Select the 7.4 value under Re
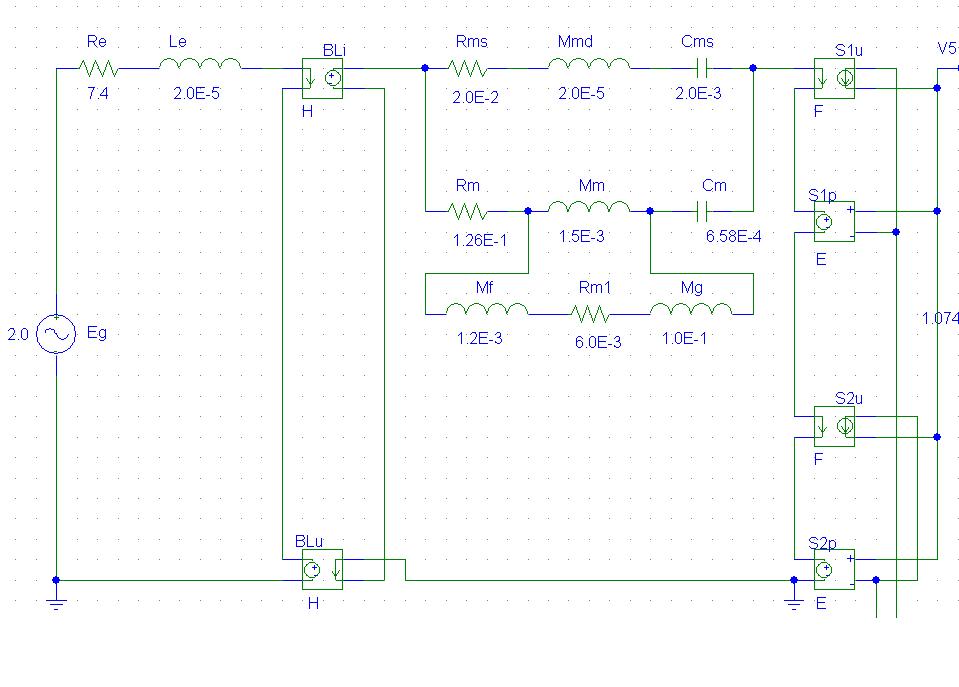 98,94
